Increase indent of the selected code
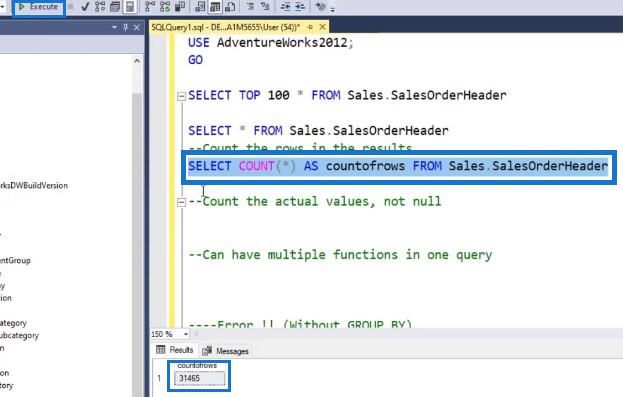The height and width of the screenshot is (397, 623). click(300, 7)
